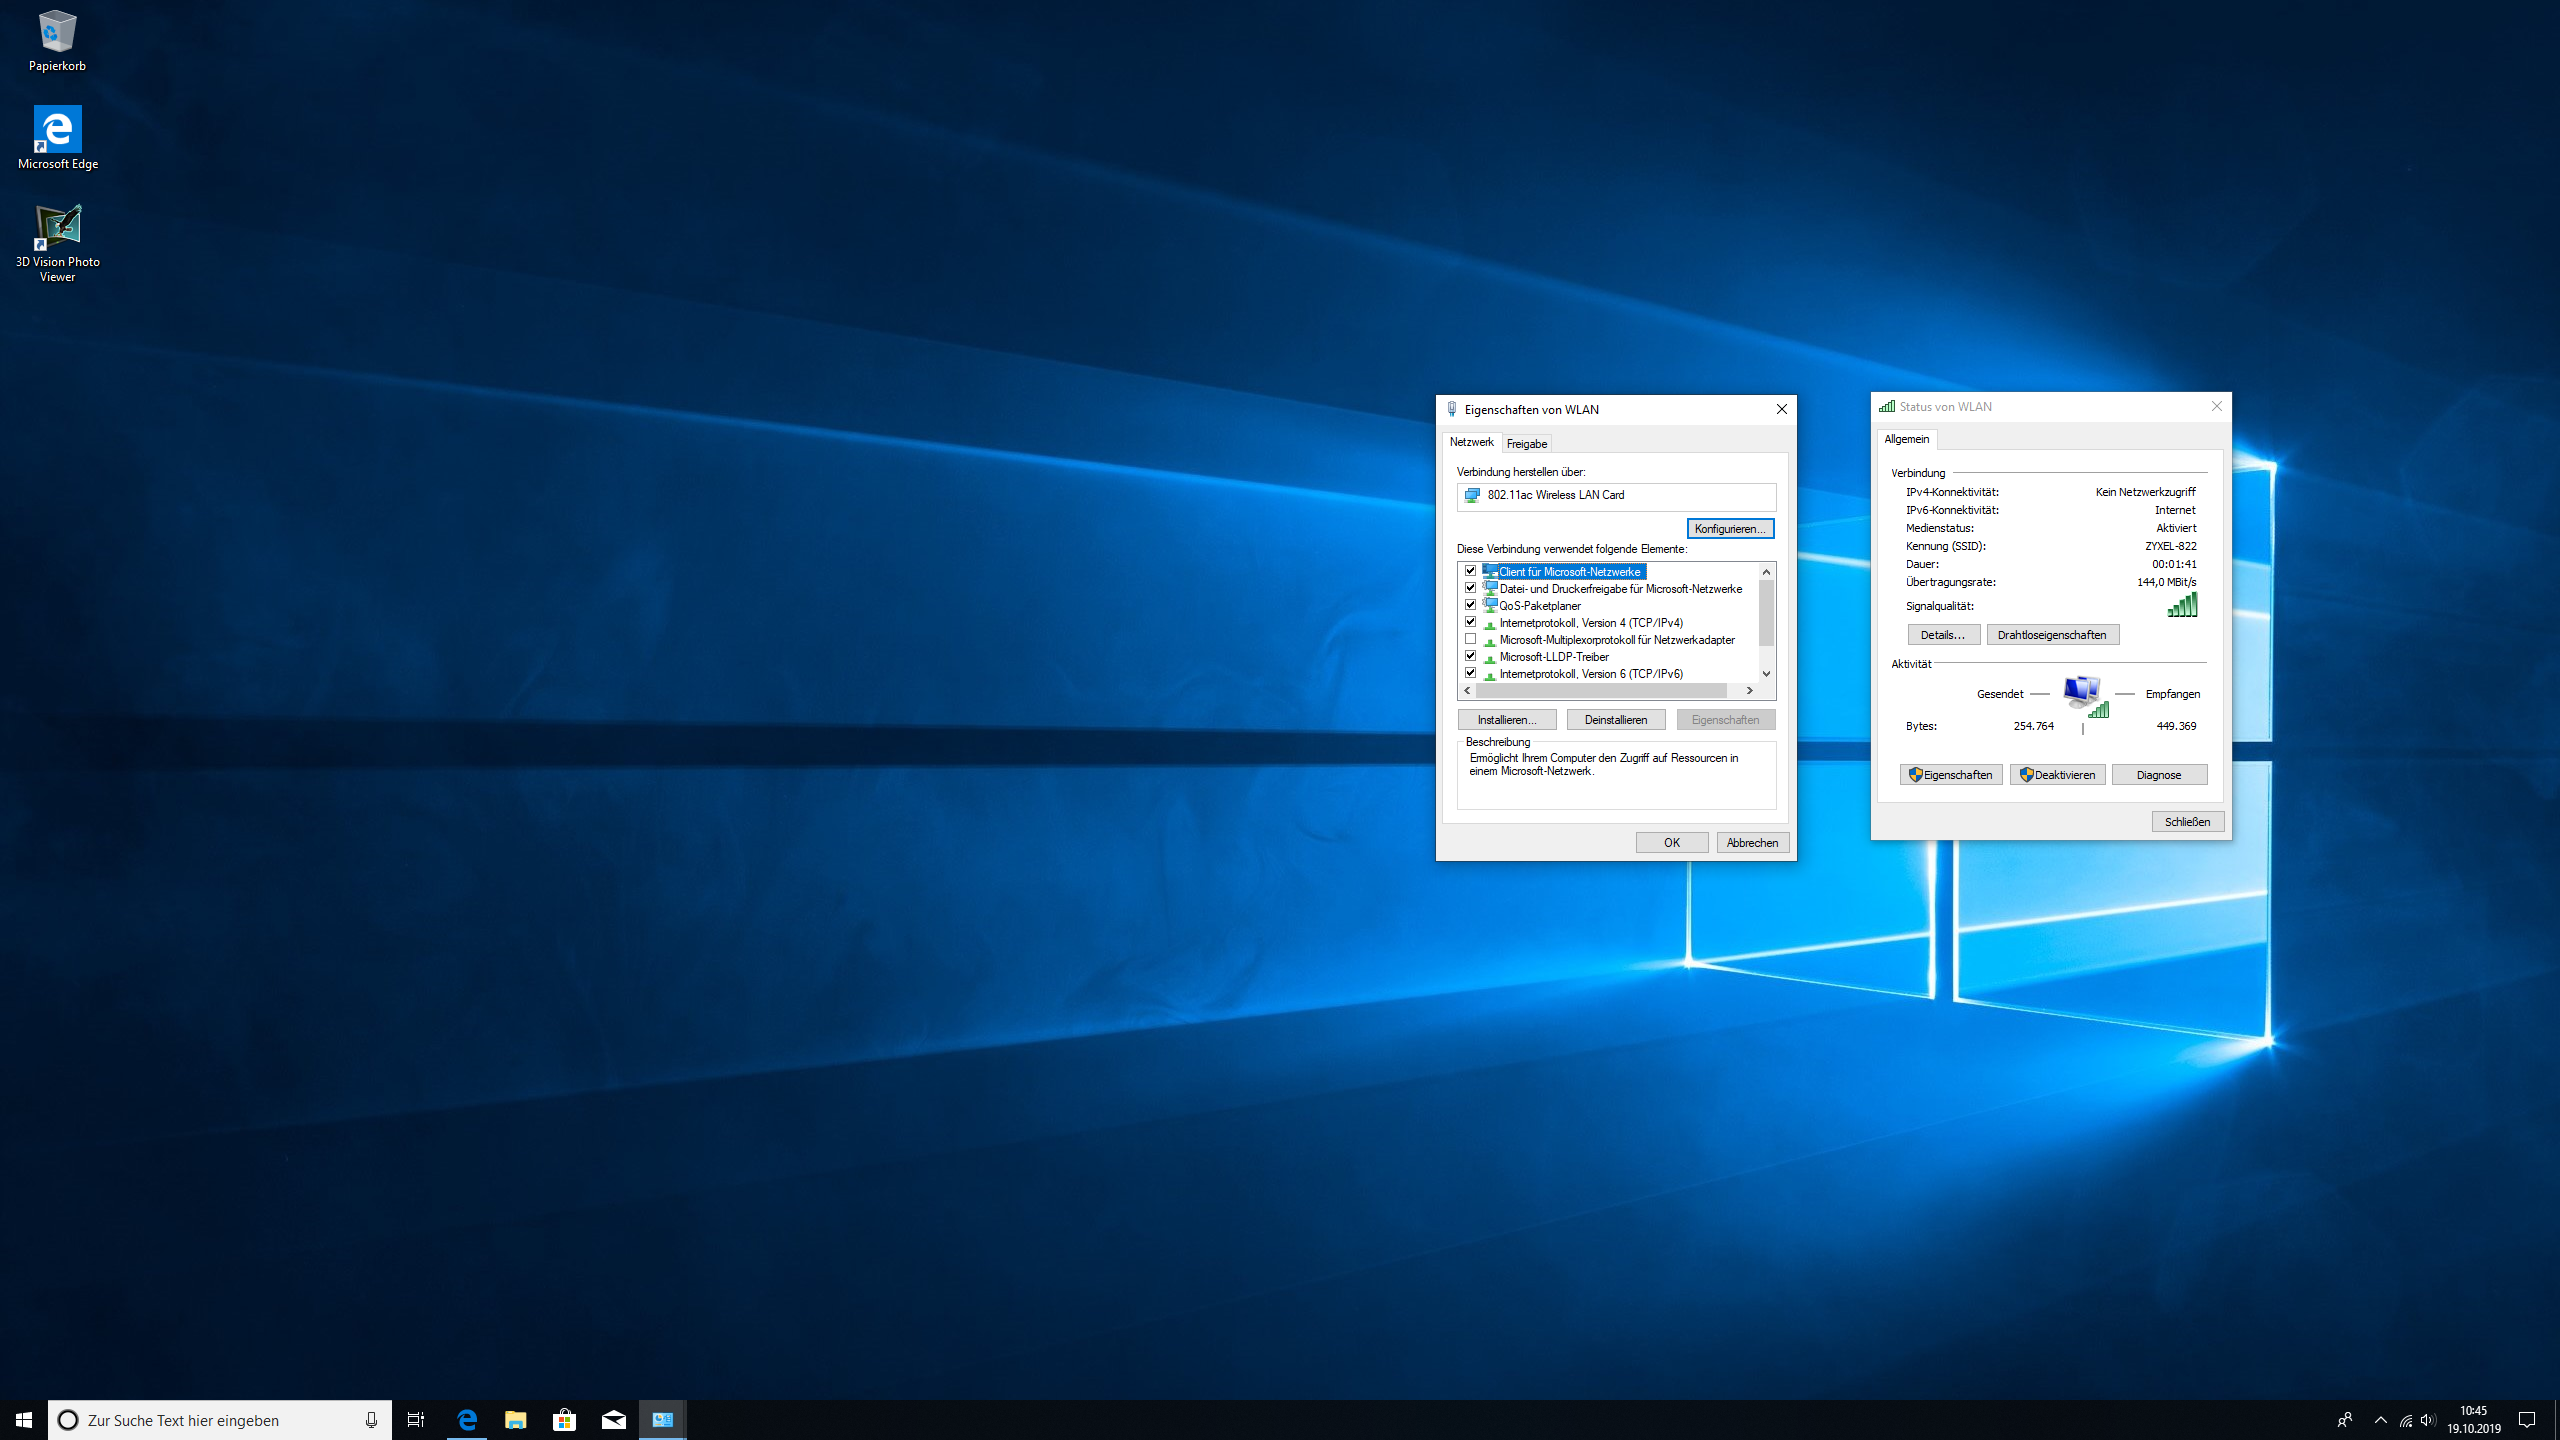Open Microsoft Store from the taskbar
Viewport: 2560px width, 1440px height.
click(564, 1419)
